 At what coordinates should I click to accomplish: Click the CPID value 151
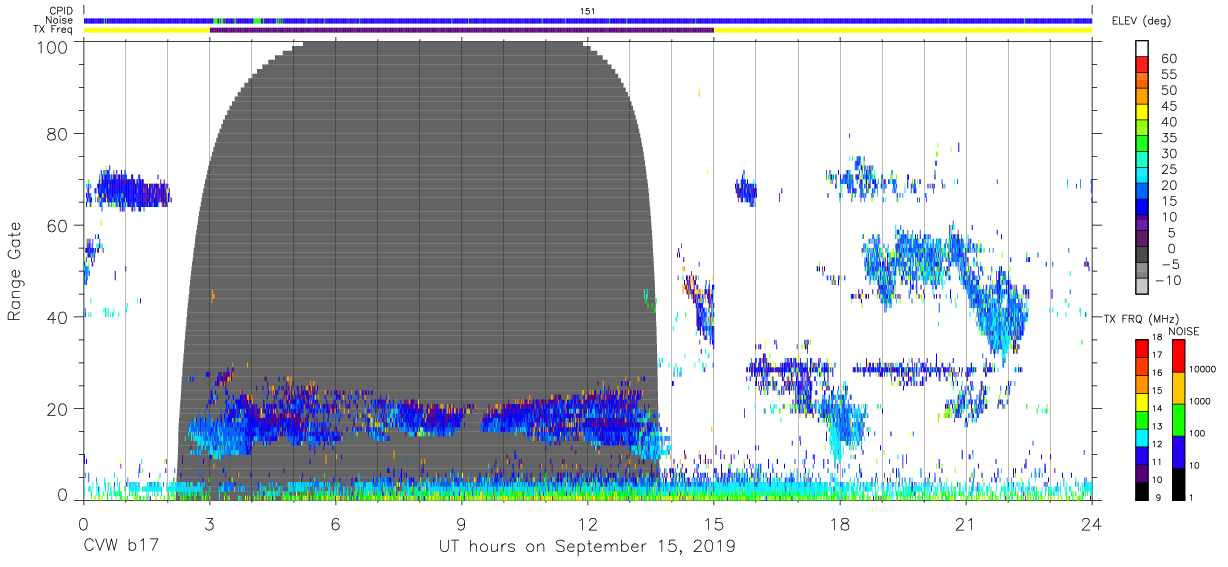tap(587, 11)
